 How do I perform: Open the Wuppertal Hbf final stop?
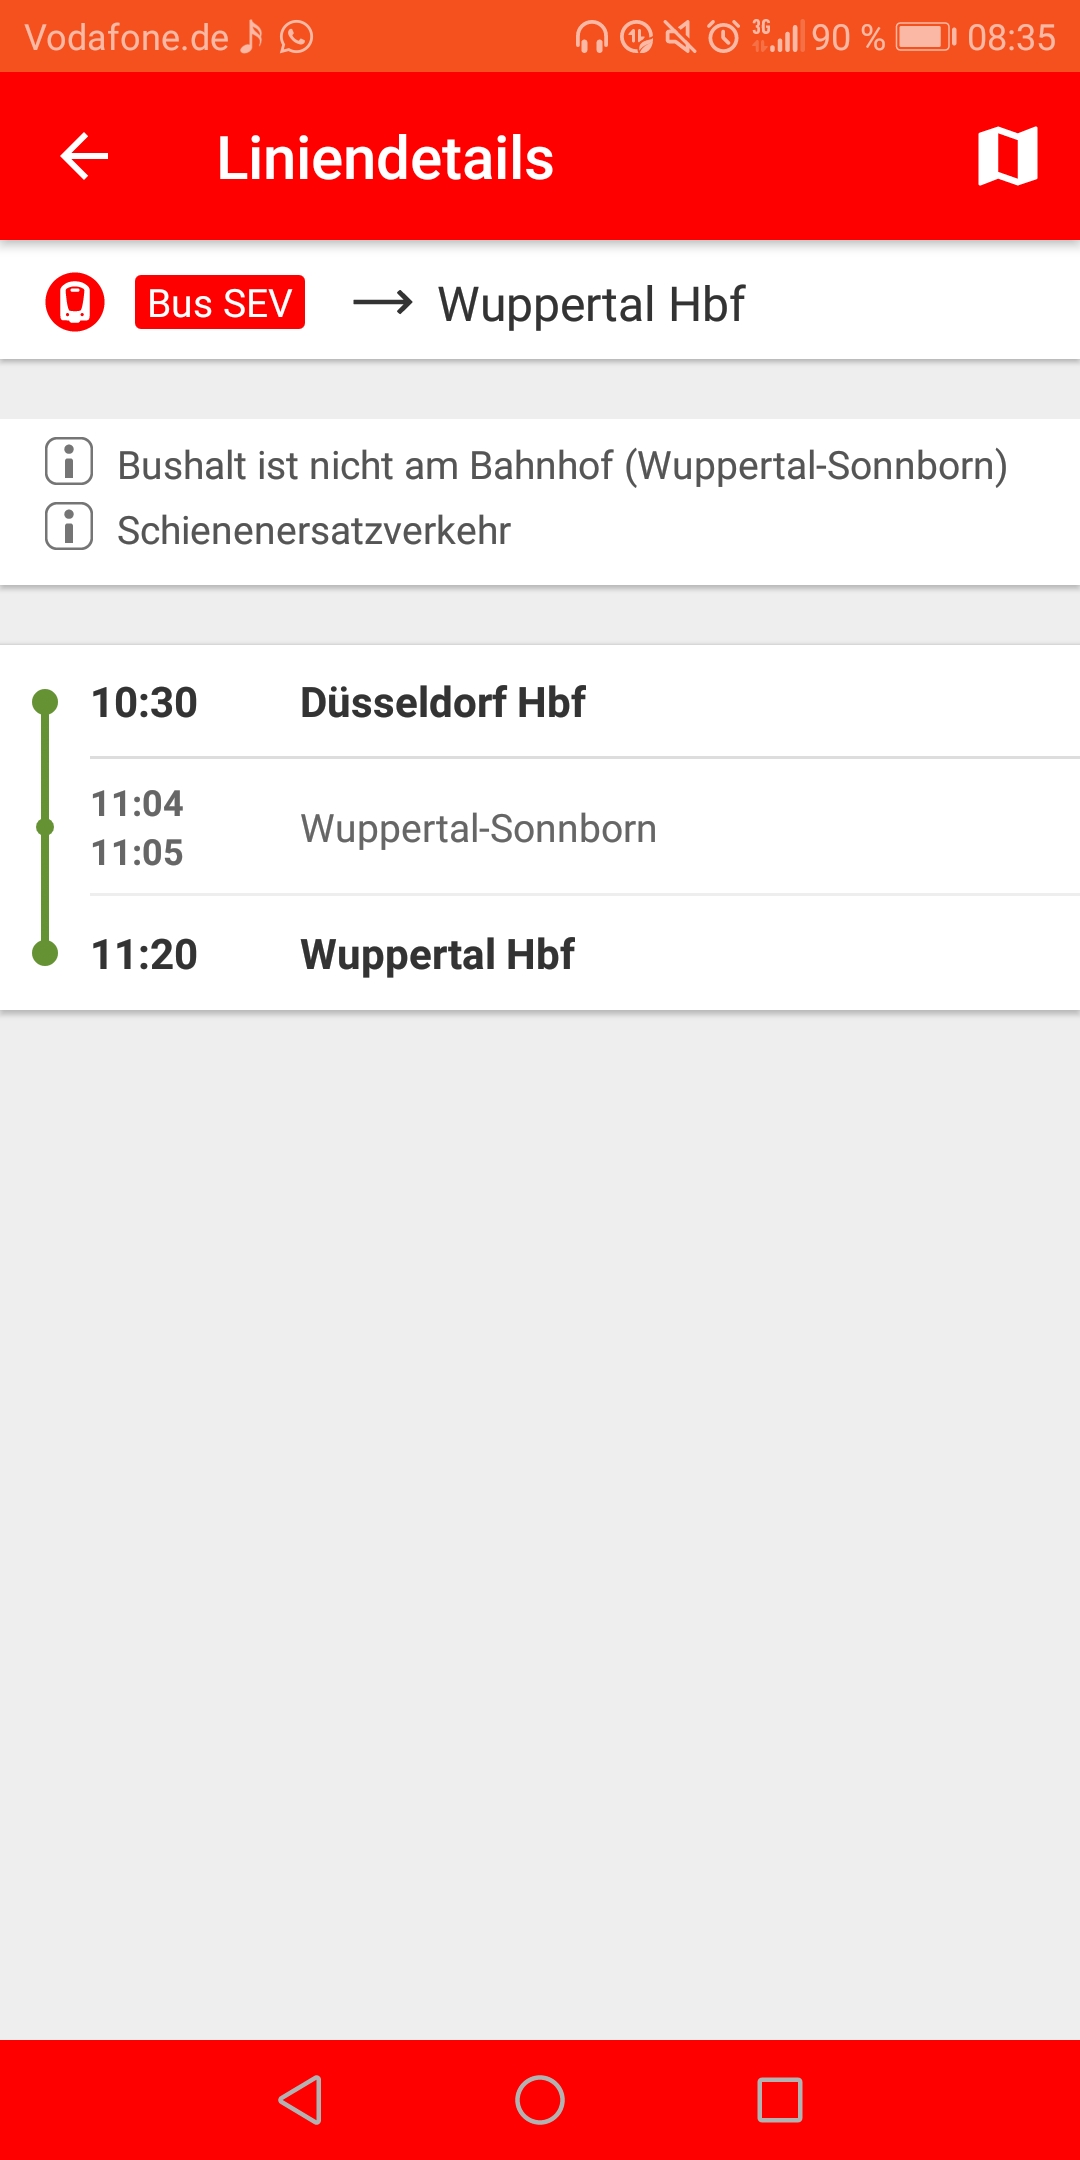pos(437,954)
